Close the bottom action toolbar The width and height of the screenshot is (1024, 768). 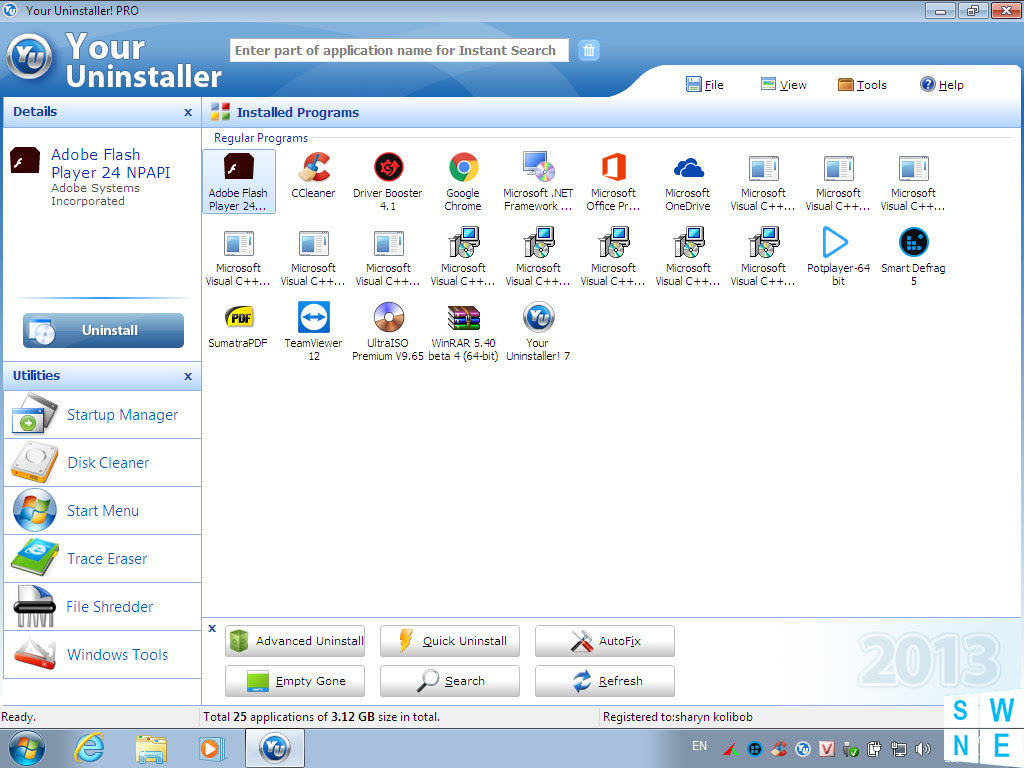click(212, 628)
